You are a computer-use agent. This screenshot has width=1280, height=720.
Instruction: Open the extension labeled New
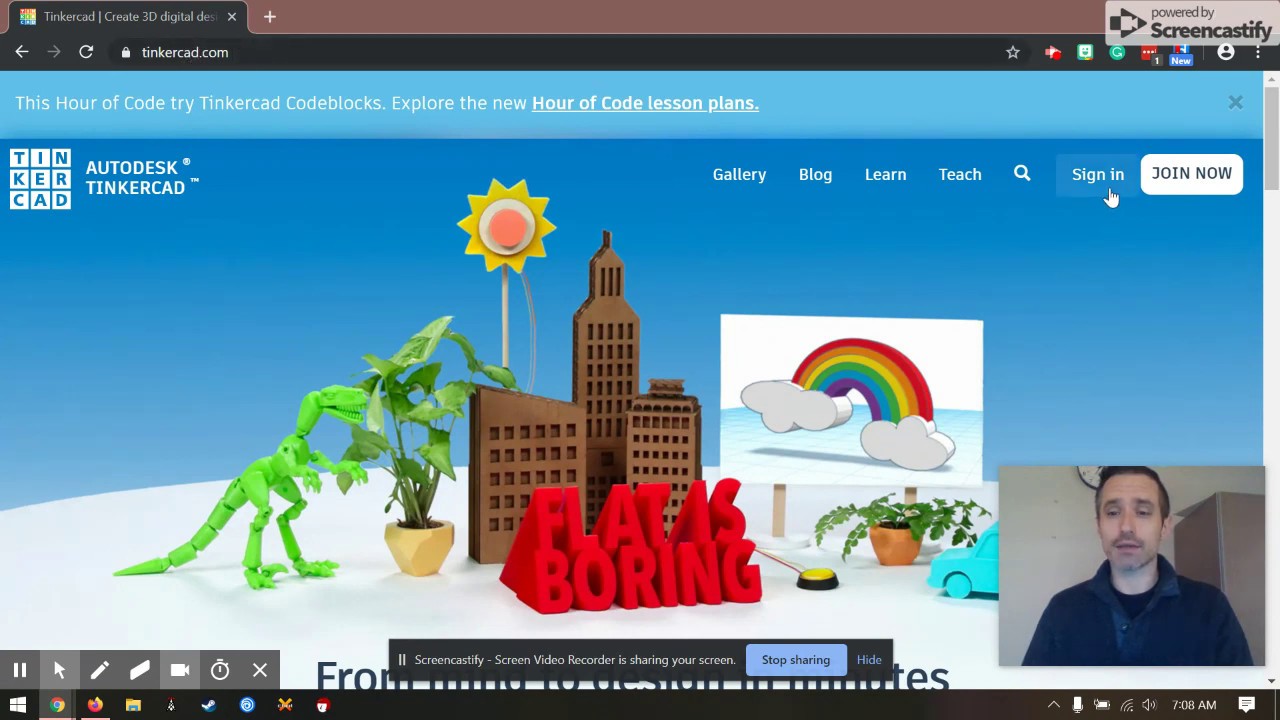point(1181,54)
